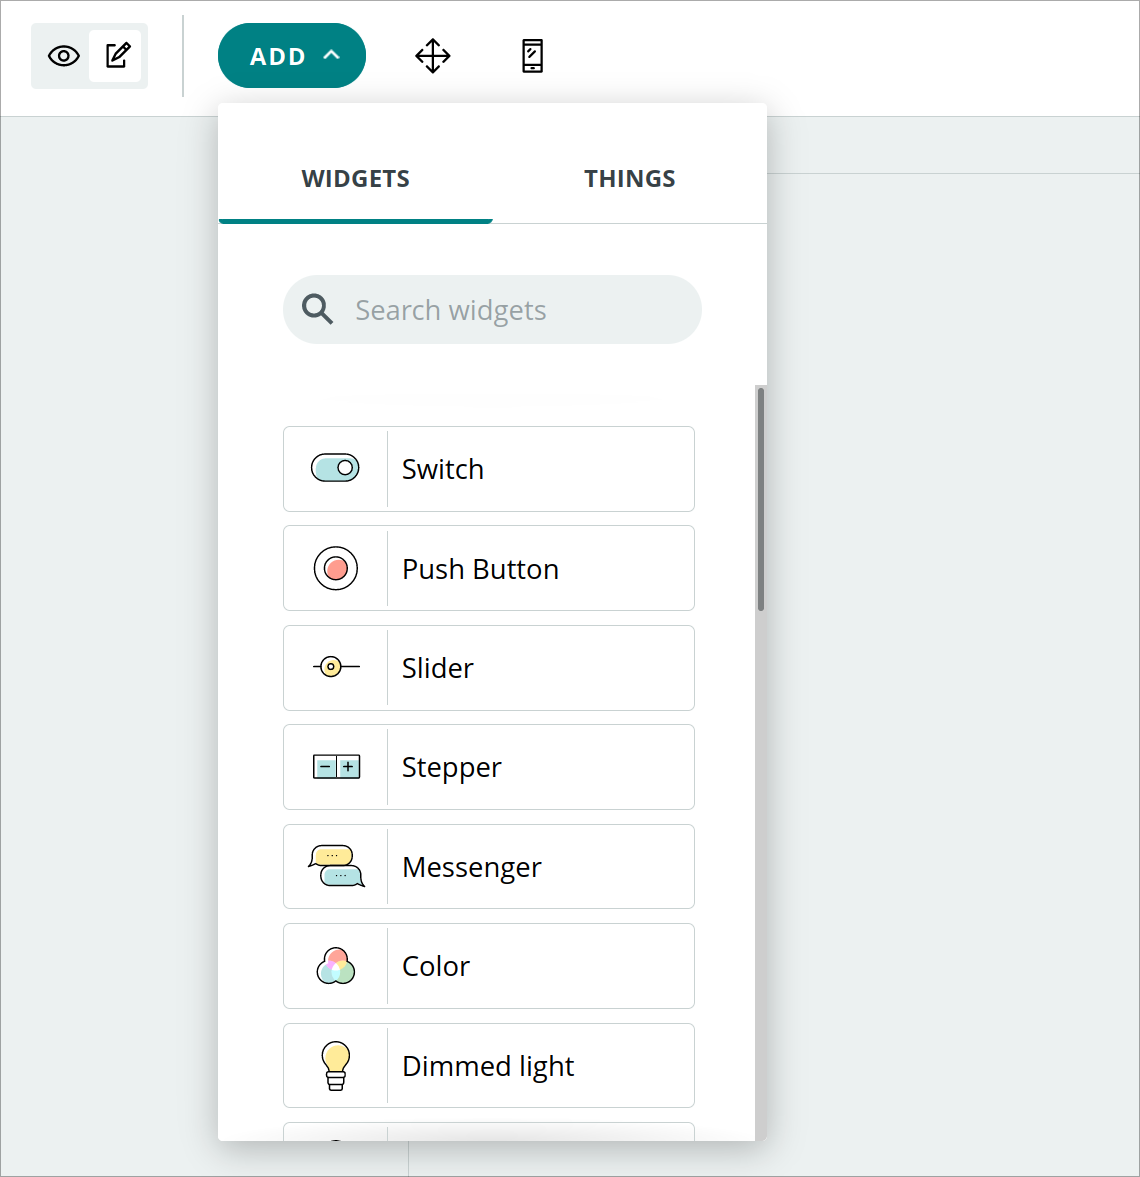Viewport: 1140px width, 1177px height.
Task: Open the Color widget's color picker swatch
Action: pyautogui.click(x=335, y=966)
